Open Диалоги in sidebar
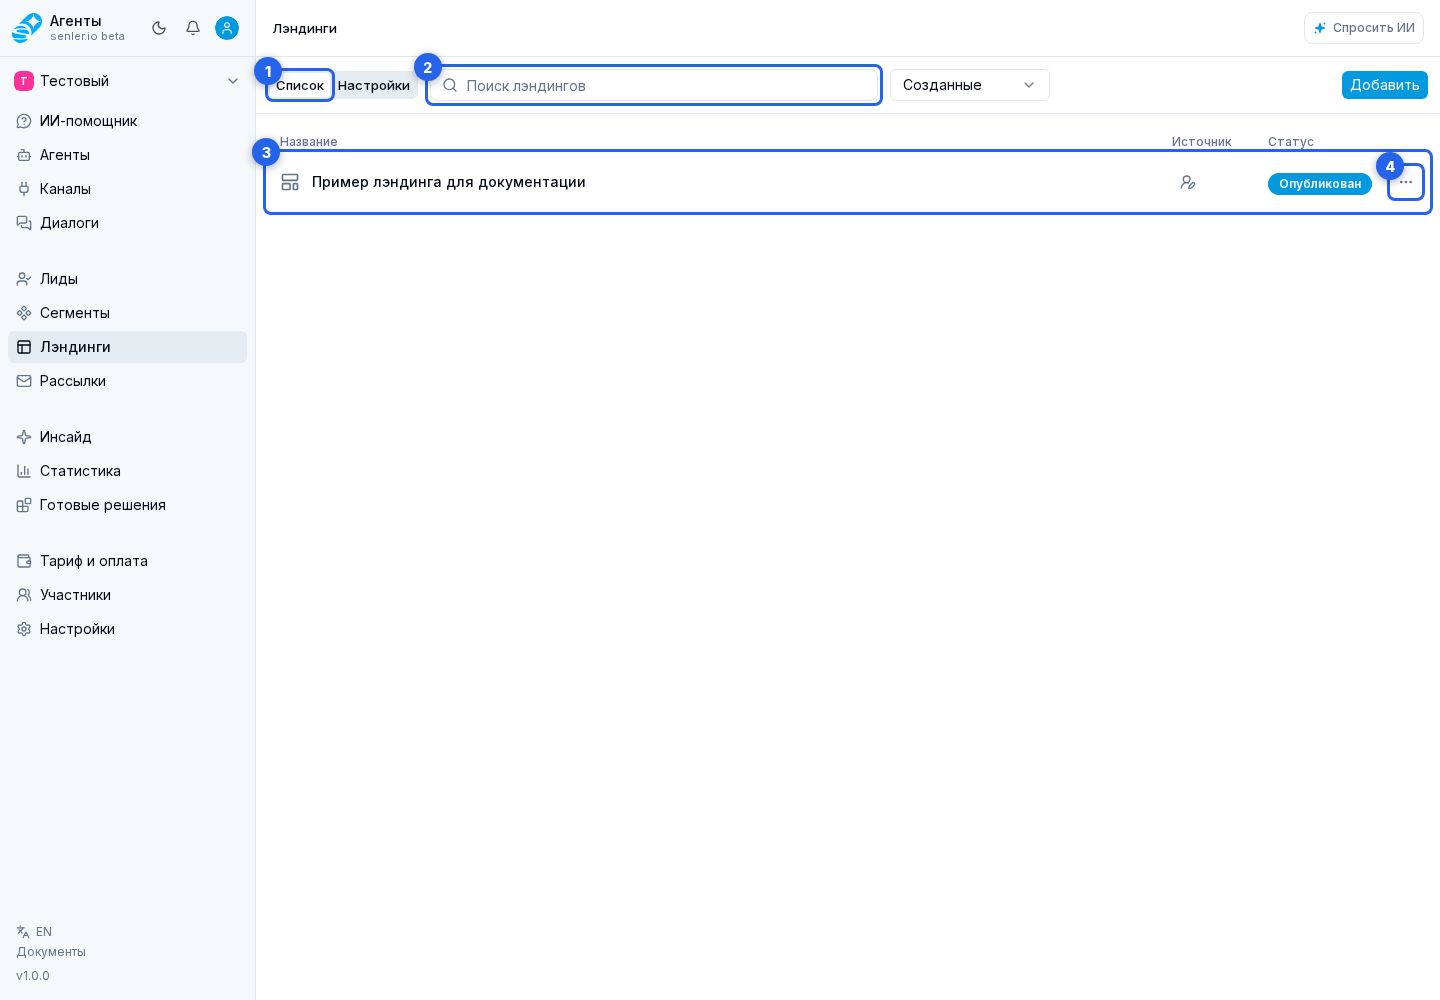The height and width of the screenshot is (1000, 1440). pos(127,223)
